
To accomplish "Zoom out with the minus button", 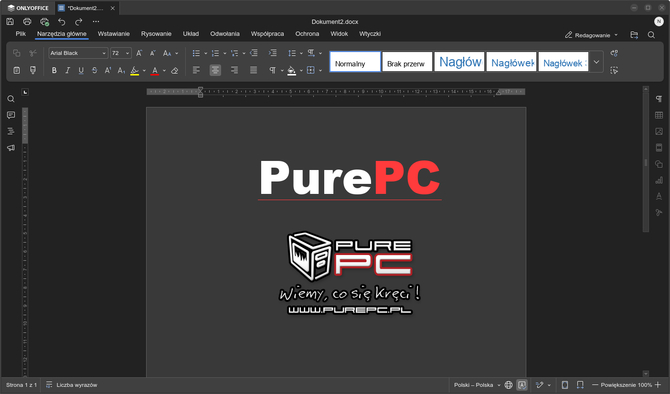I will [595, 385].
